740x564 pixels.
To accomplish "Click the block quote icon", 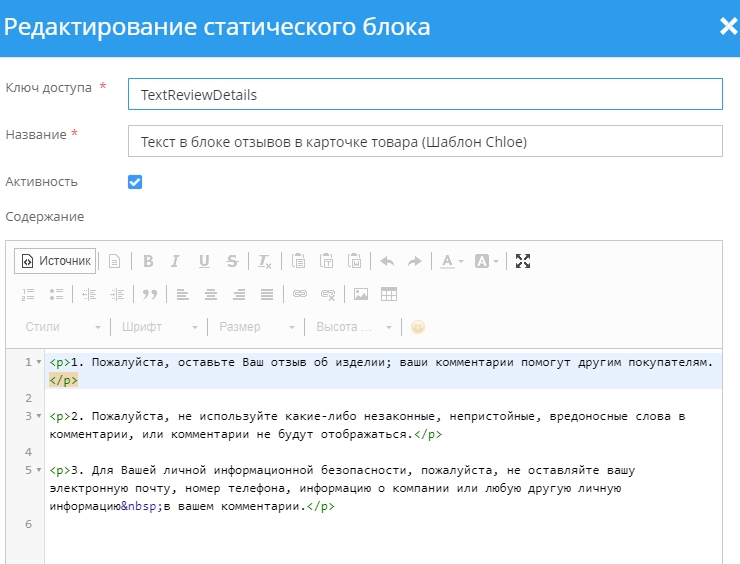I will pos(150,294).
